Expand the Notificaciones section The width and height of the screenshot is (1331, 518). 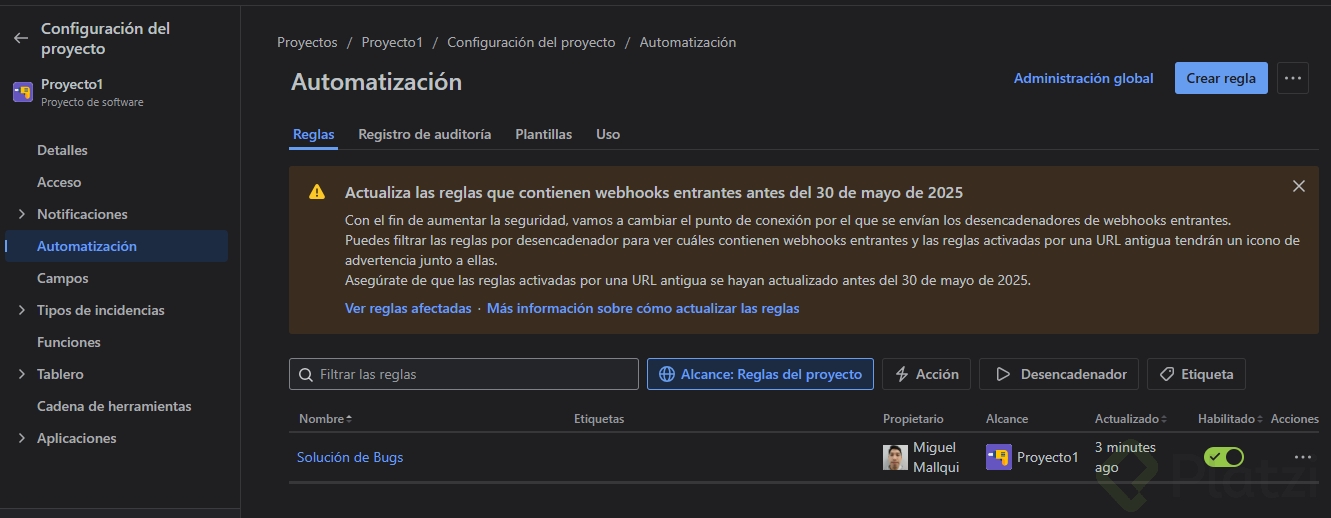click(x=22, y=214)
